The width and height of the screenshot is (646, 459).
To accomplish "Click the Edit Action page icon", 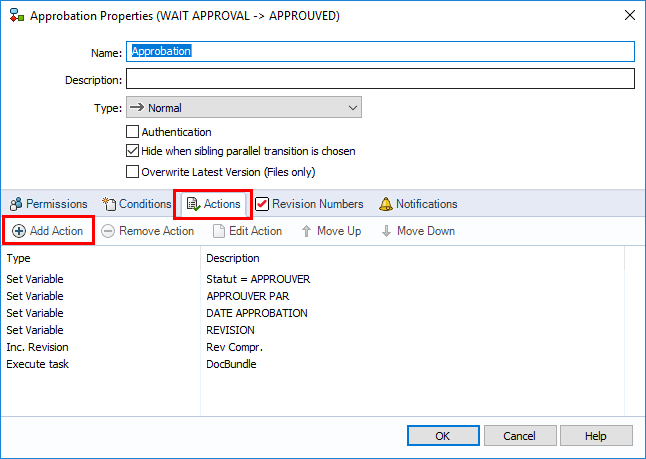I will coord(219,231).
